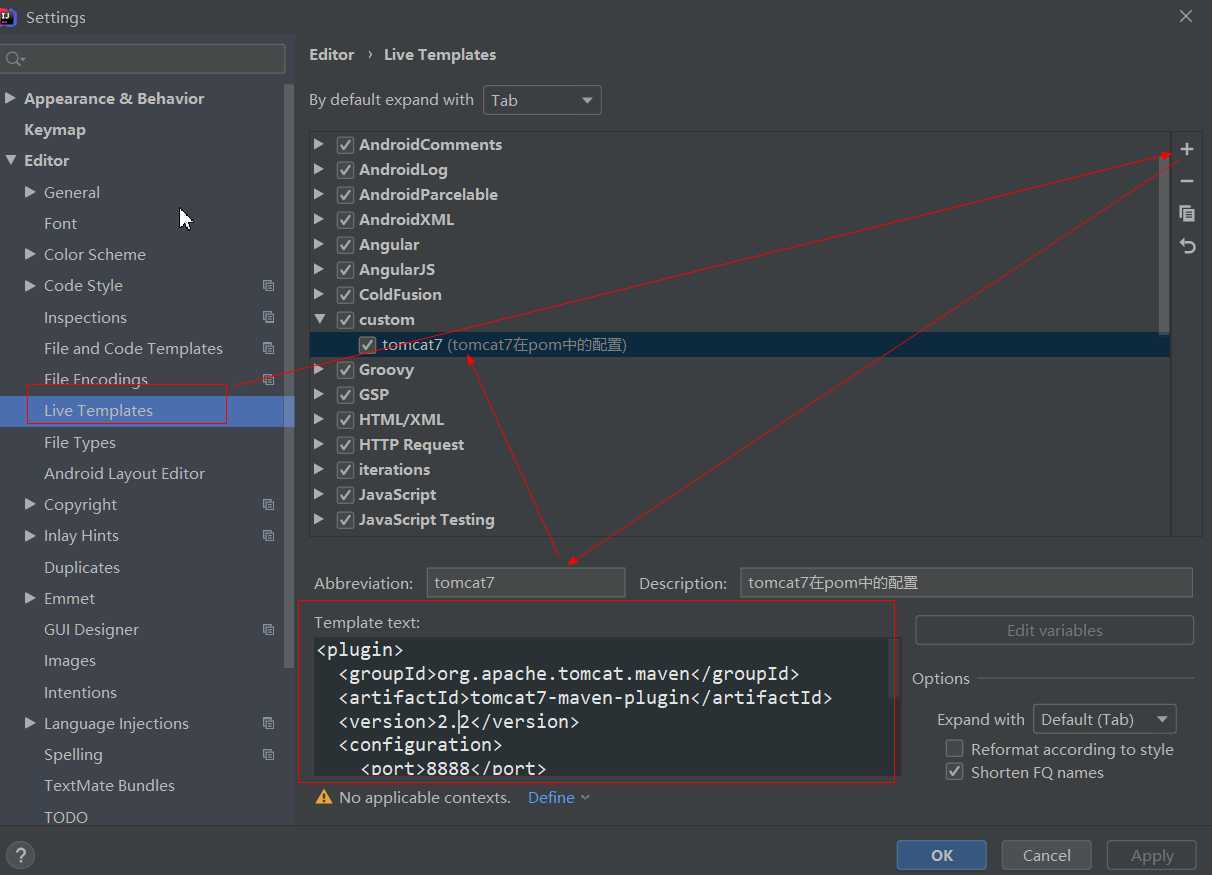Click the project-scope icon beside Inlay Hints

(268, 536)
